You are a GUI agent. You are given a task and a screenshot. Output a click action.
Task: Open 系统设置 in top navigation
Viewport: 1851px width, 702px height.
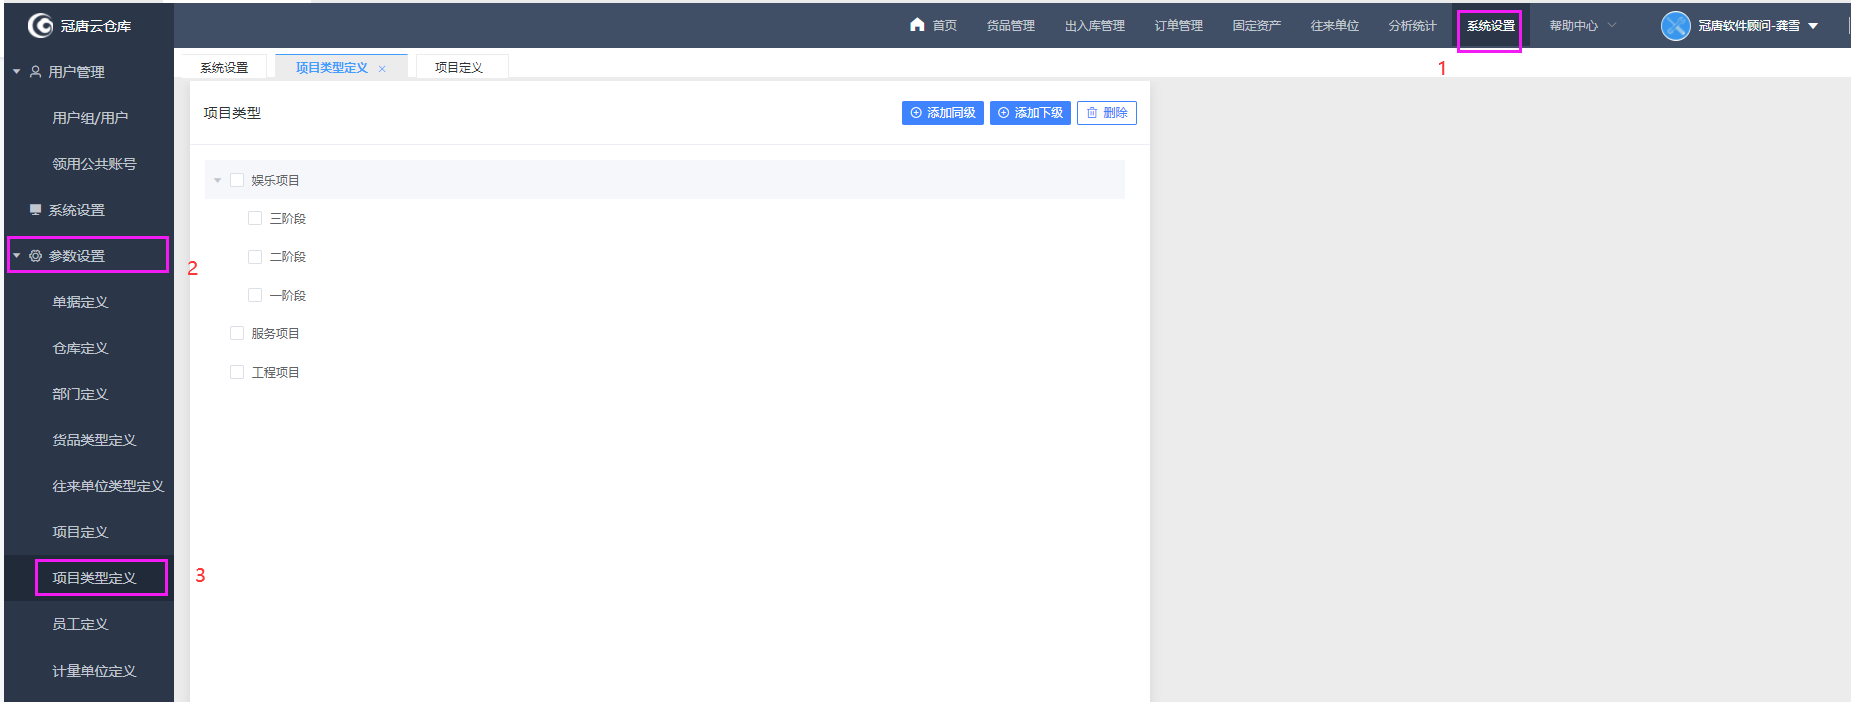(1491, 26)
